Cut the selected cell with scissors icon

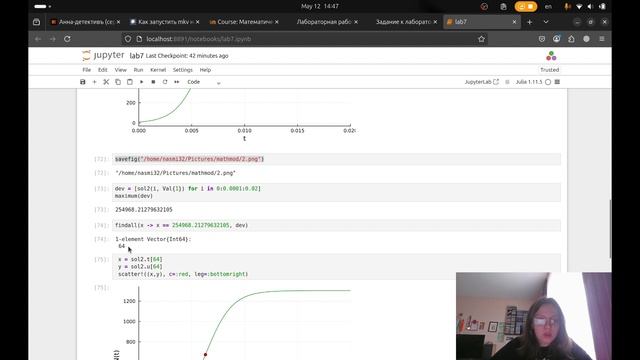[x=106, y=82]
